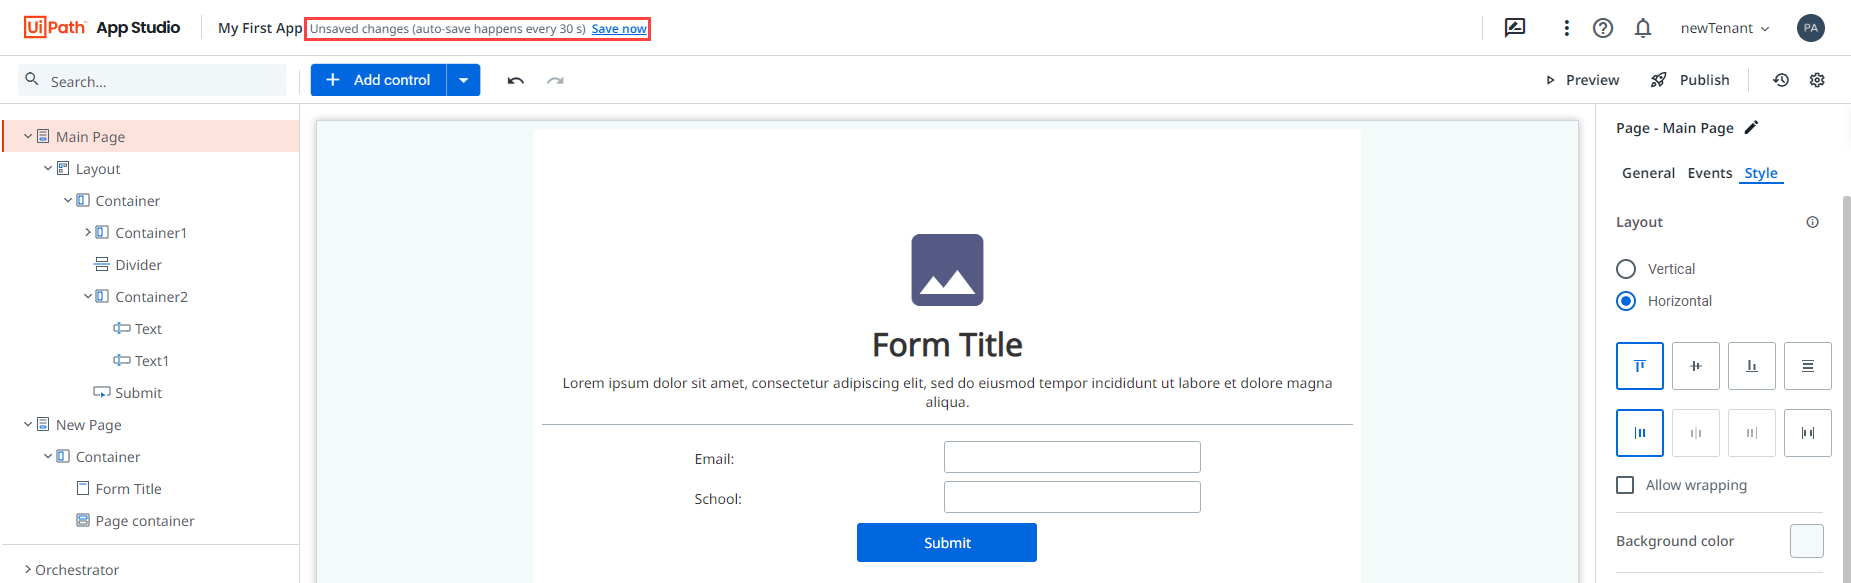Viewport: 1851px width, 583px height.
Task: Click the redo arrow icon
Action: [555, 80]
